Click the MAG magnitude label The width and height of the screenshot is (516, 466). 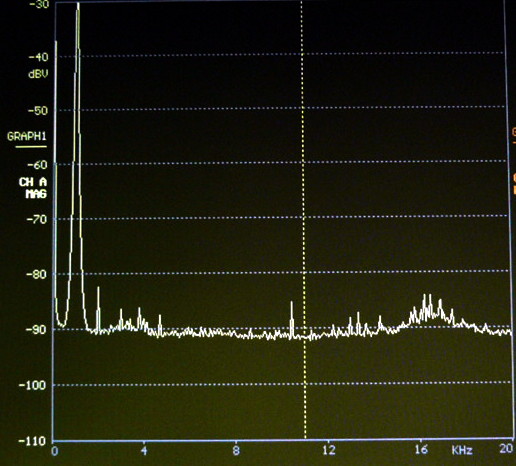pyautogui.click(x=36, y=194)
